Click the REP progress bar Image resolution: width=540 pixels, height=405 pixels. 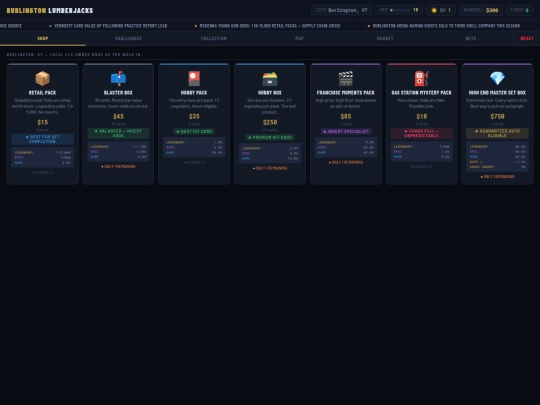pos(401,10)
